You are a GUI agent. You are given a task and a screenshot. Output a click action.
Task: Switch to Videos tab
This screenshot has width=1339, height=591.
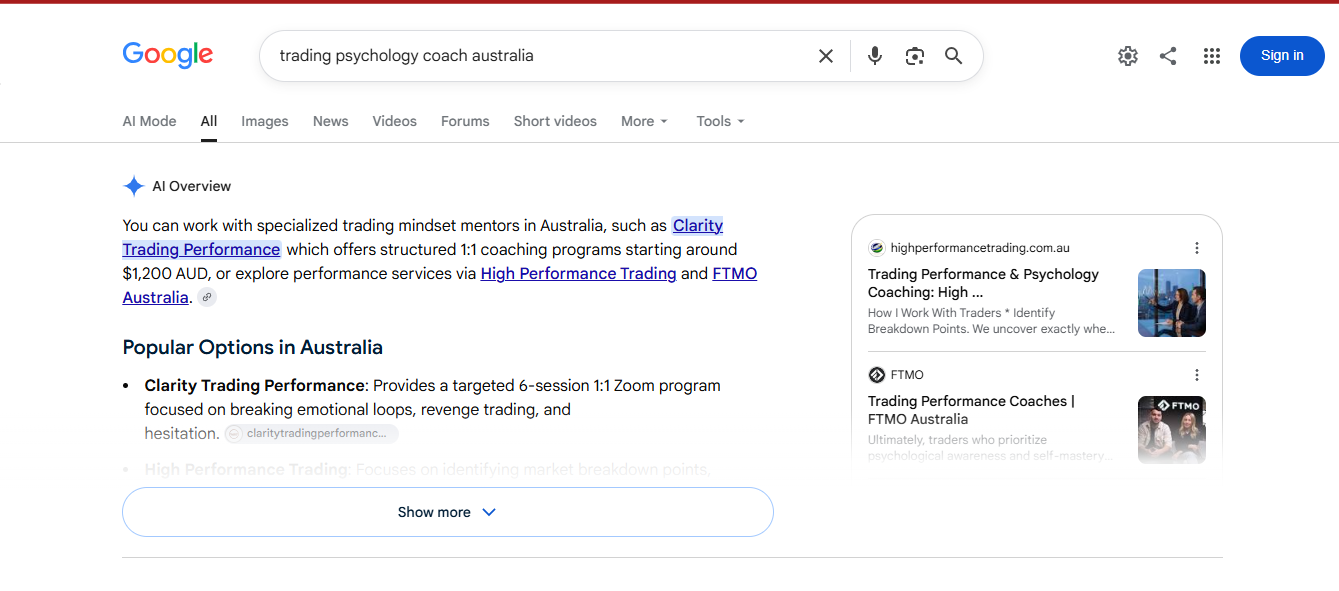(x=395, y=121)
